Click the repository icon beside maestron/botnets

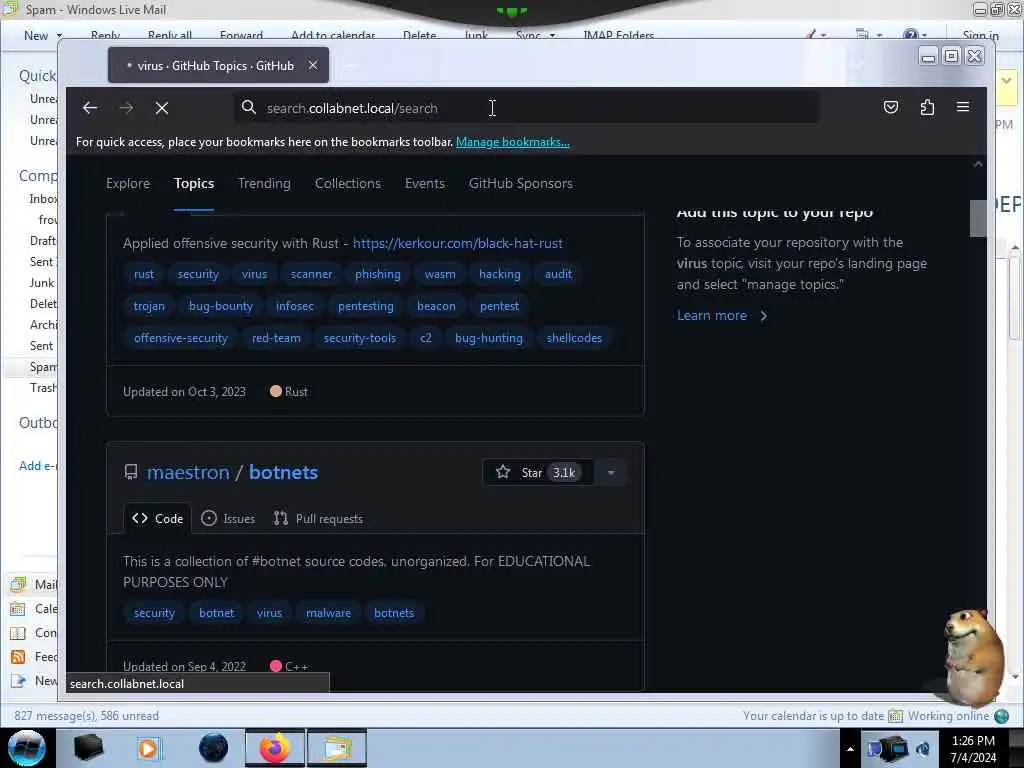131,472
